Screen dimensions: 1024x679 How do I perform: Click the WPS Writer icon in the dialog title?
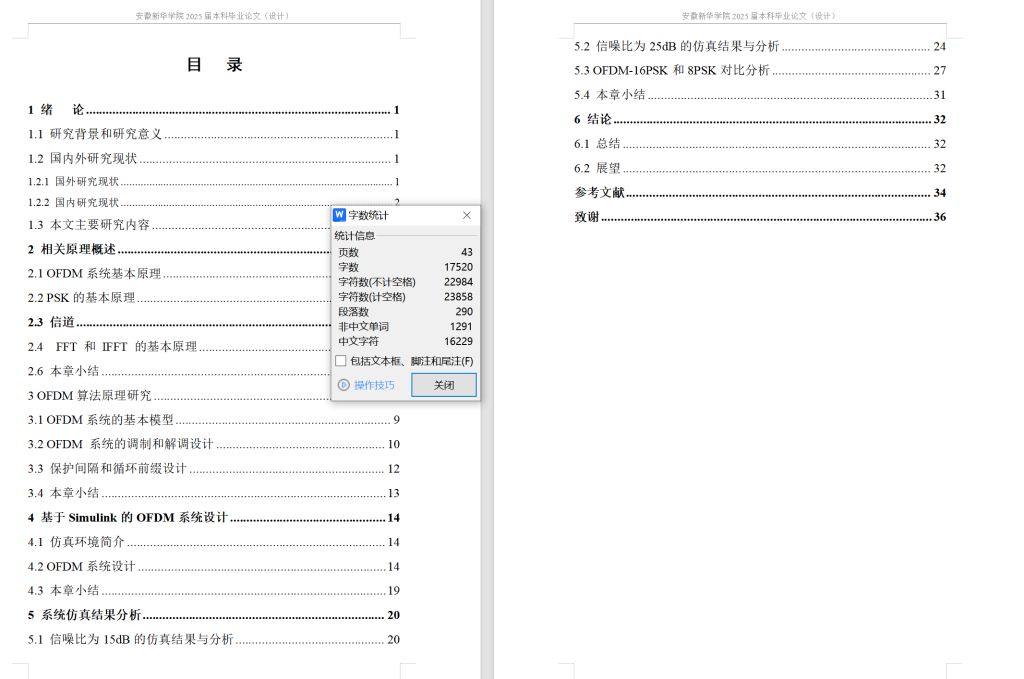coord(341,215)
